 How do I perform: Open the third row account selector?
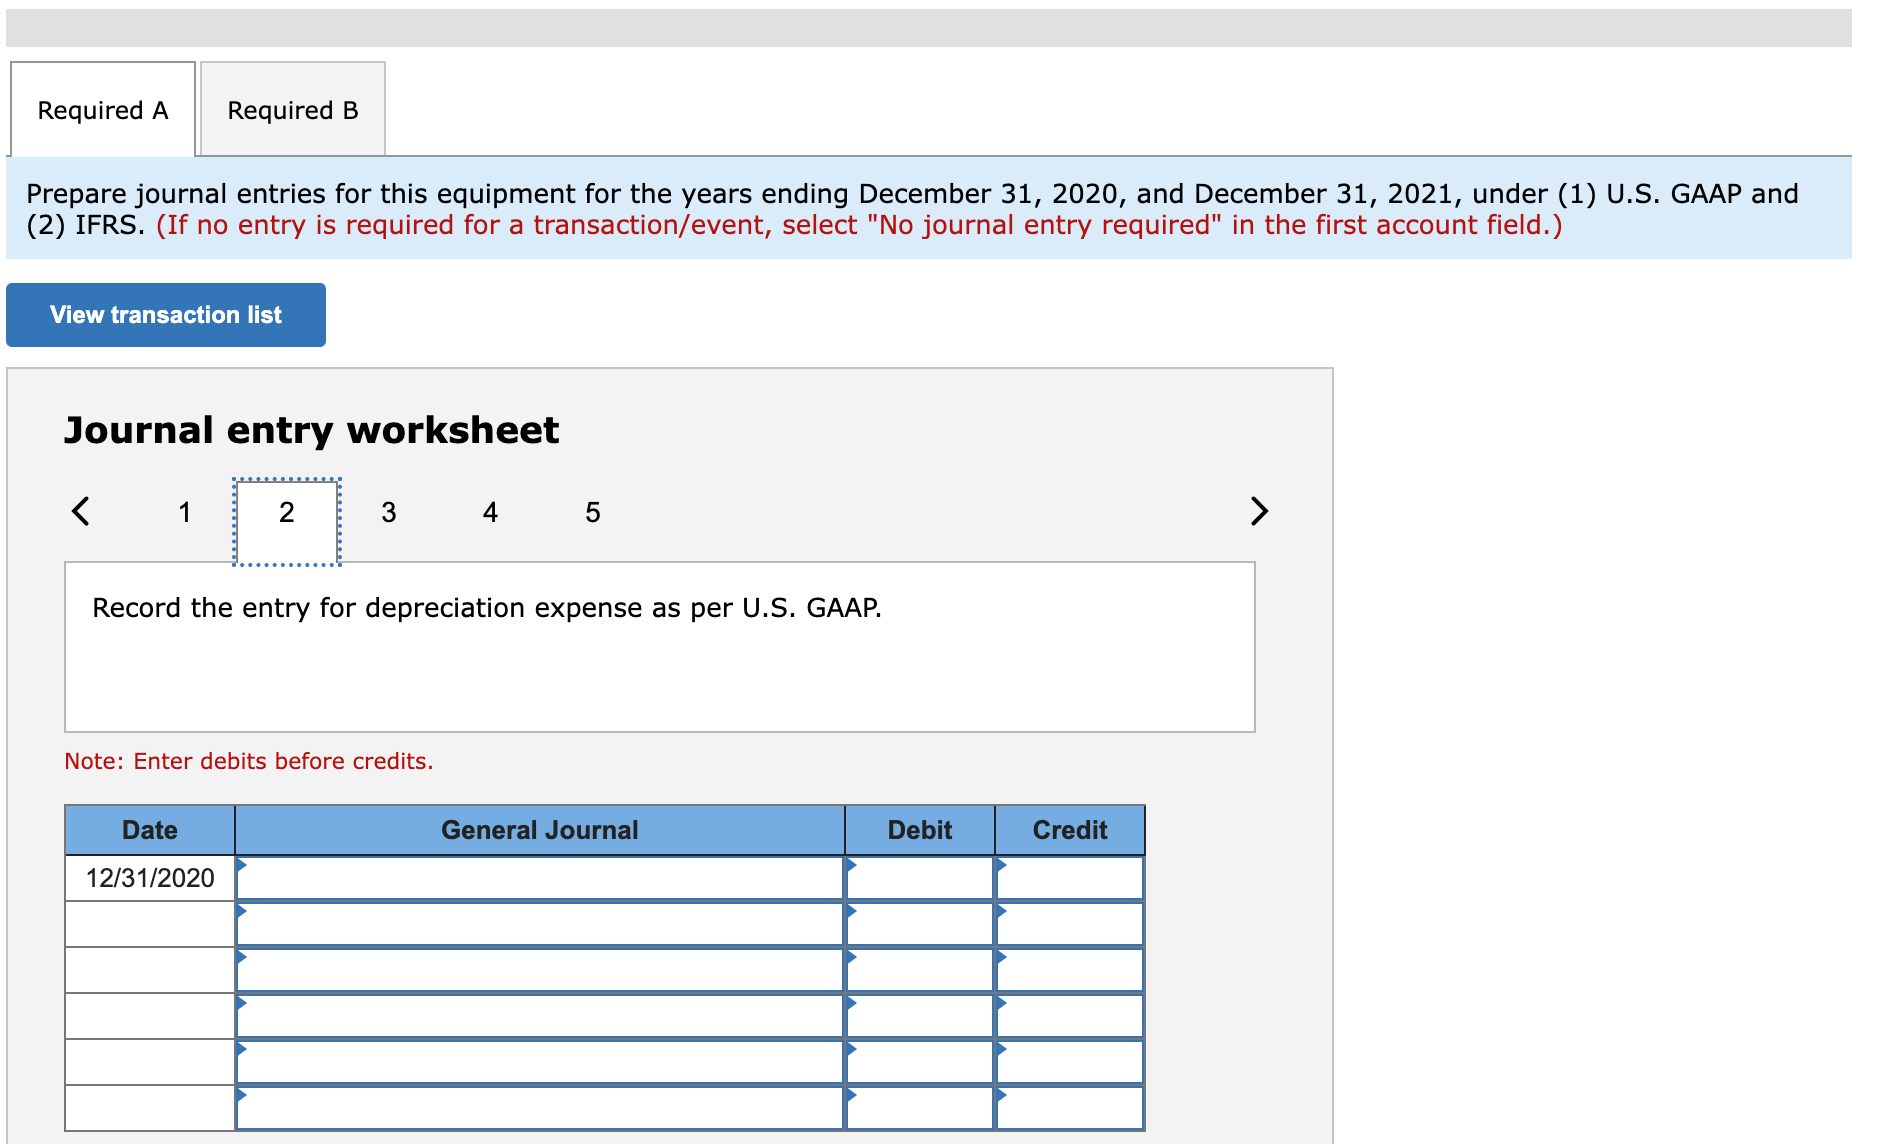click(x=540, y=969)
